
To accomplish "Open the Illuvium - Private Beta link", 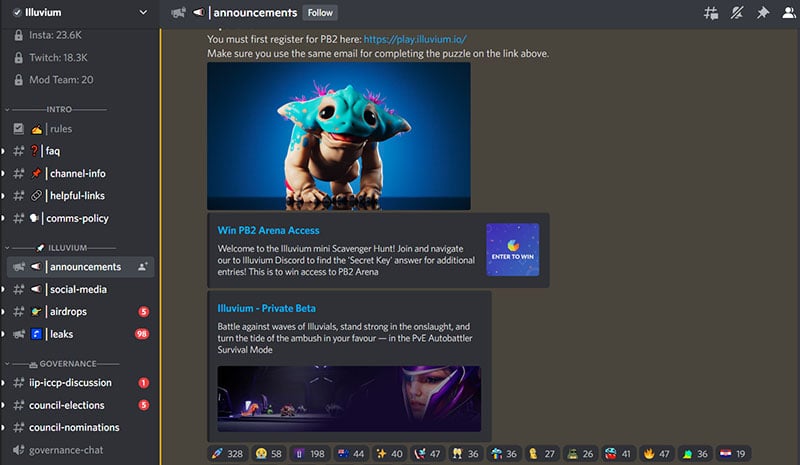I will (266, 308).
